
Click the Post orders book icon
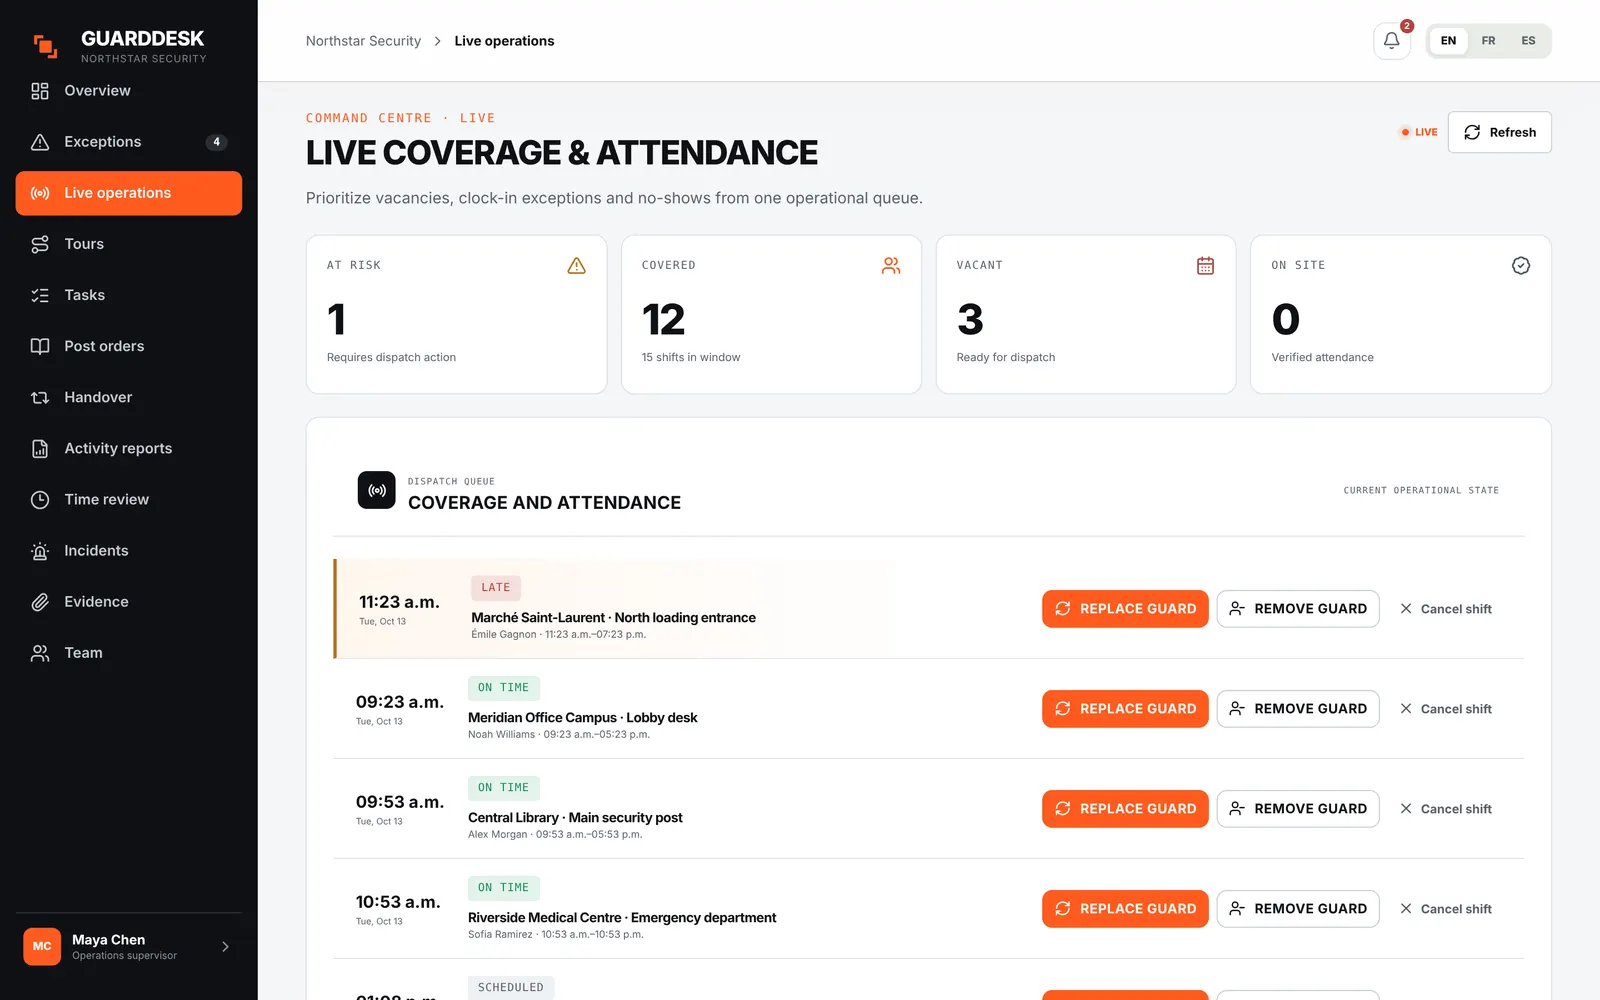click(x=40, y=346)
